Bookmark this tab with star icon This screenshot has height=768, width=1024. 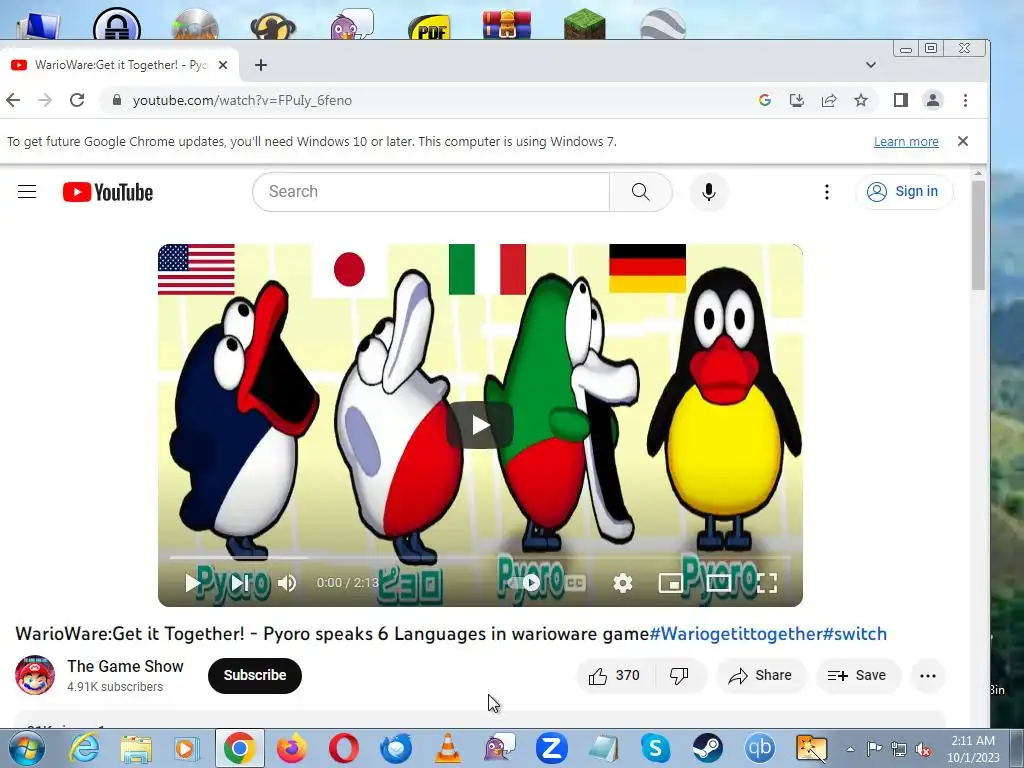pos(861,100)
